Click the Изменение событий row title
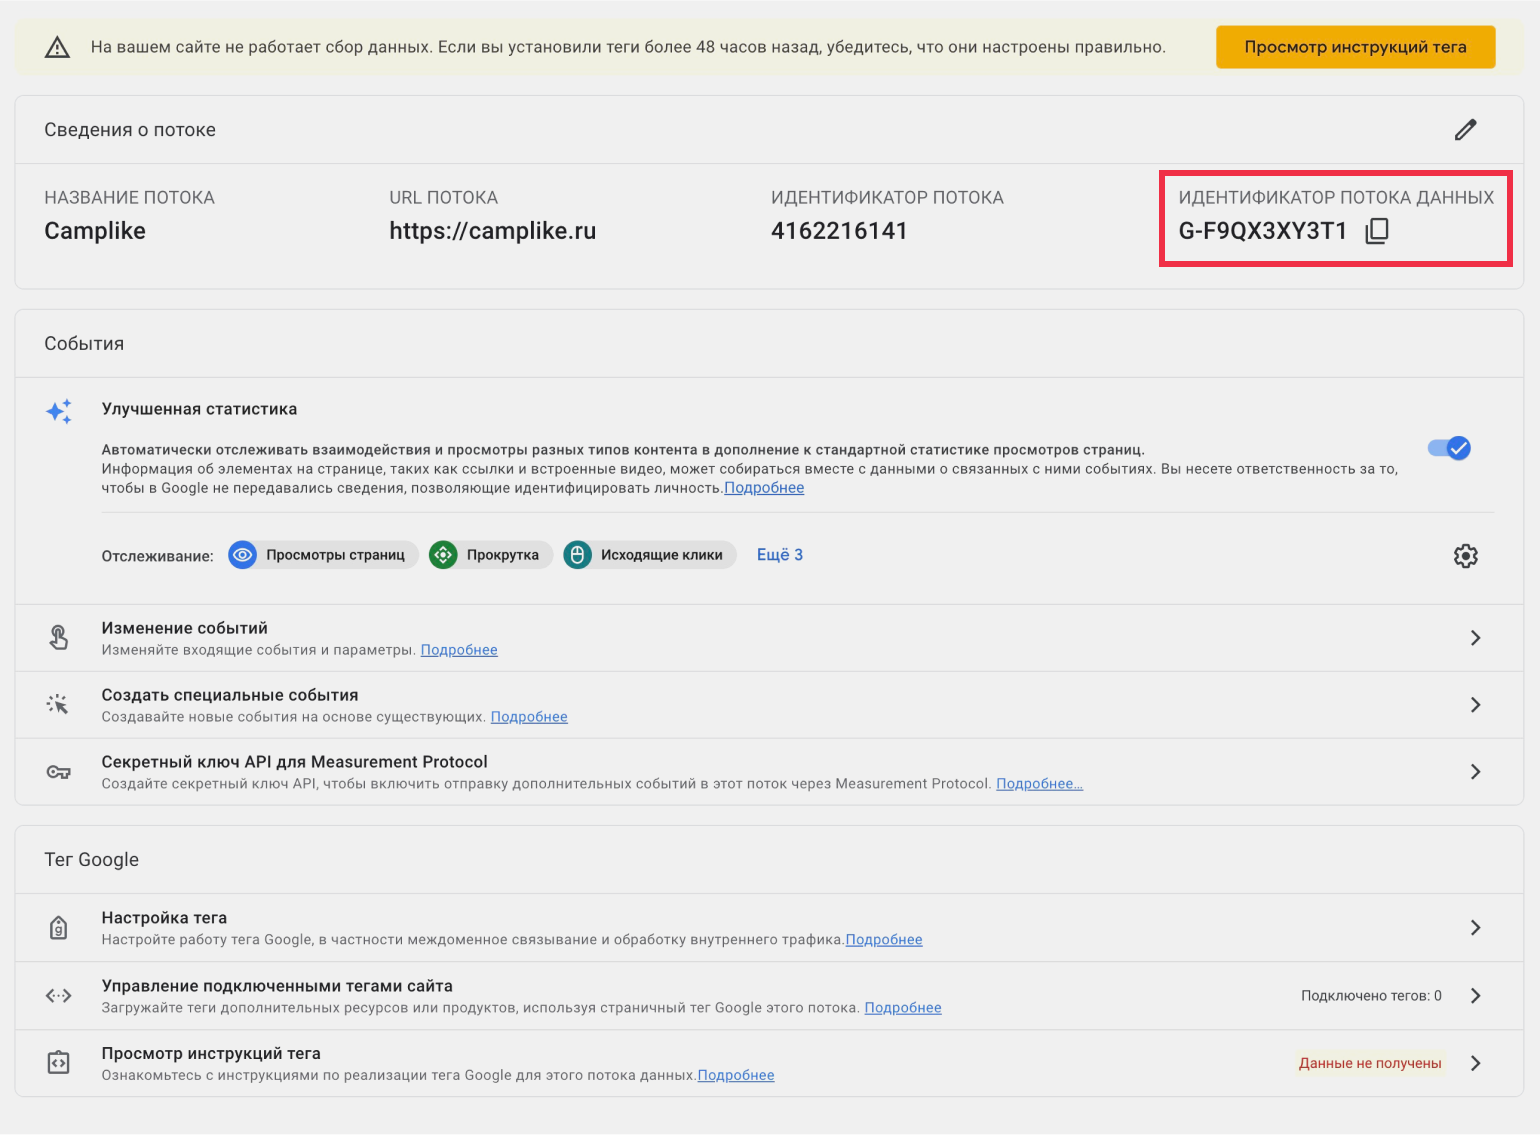 [x=185, y=628]
